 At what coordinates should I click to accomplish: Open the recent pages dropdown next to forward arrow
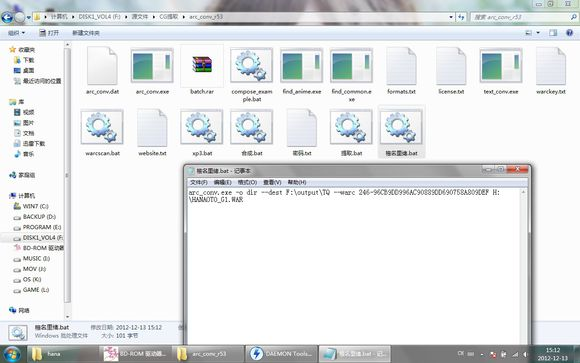click(29, 17)
